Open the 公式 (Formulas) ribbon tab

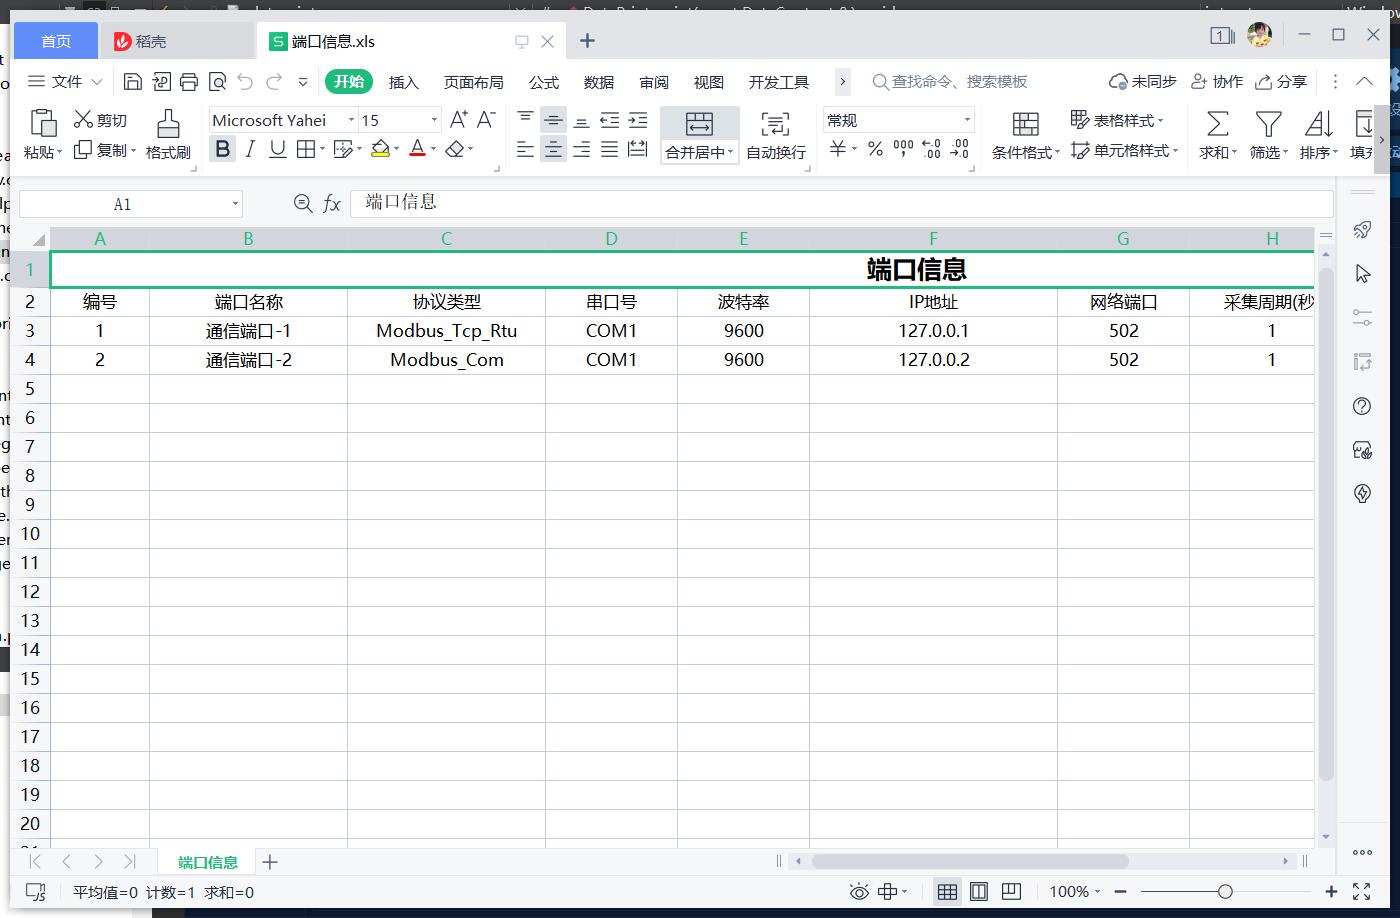click(x=544, y=82)
